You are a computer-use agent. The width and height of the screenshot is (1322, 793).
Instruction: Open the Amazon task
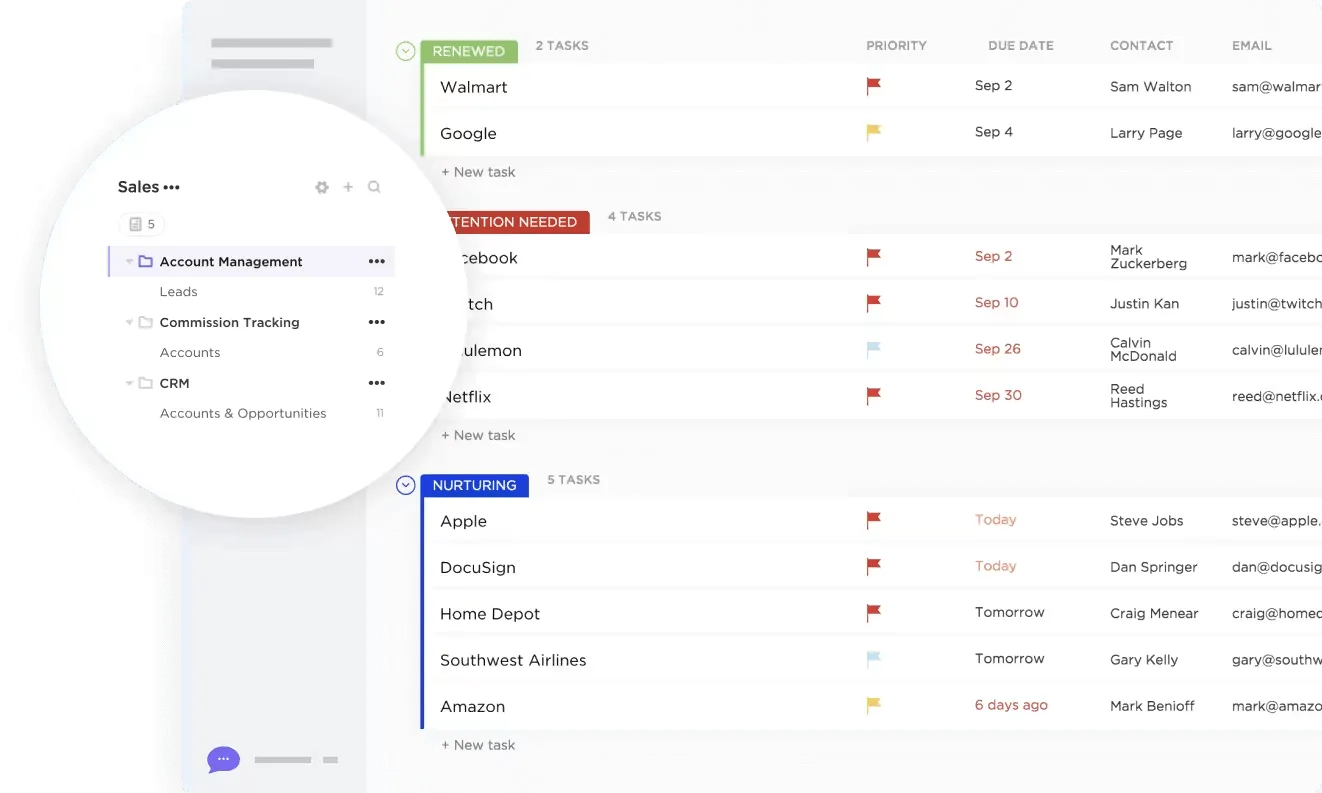pos(472,706)
